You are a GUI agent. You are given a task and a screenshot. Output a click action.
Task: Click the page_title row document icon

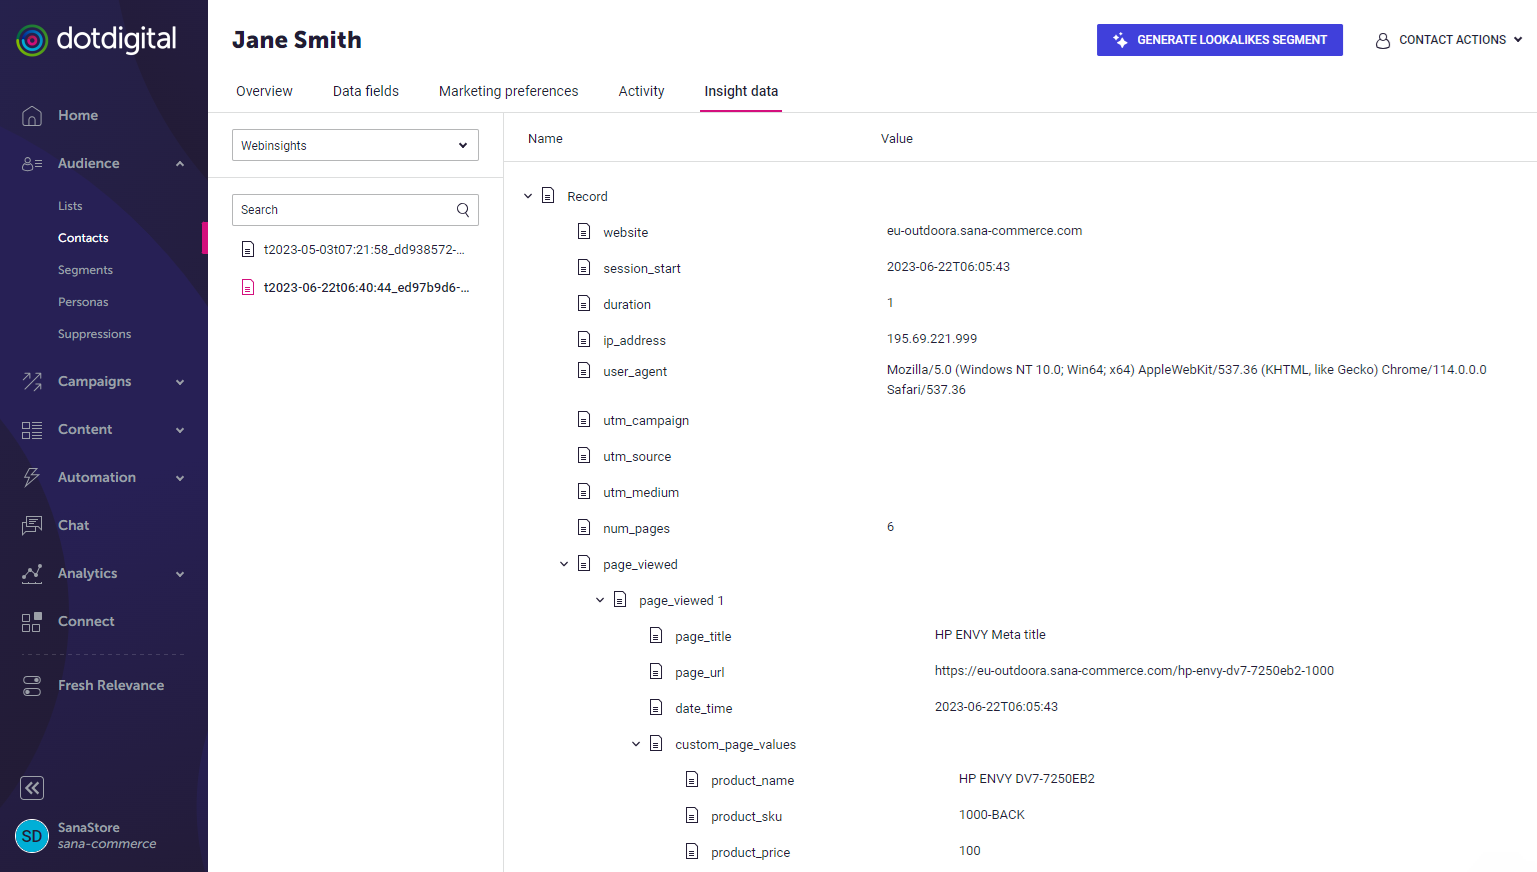click(656, 636)
